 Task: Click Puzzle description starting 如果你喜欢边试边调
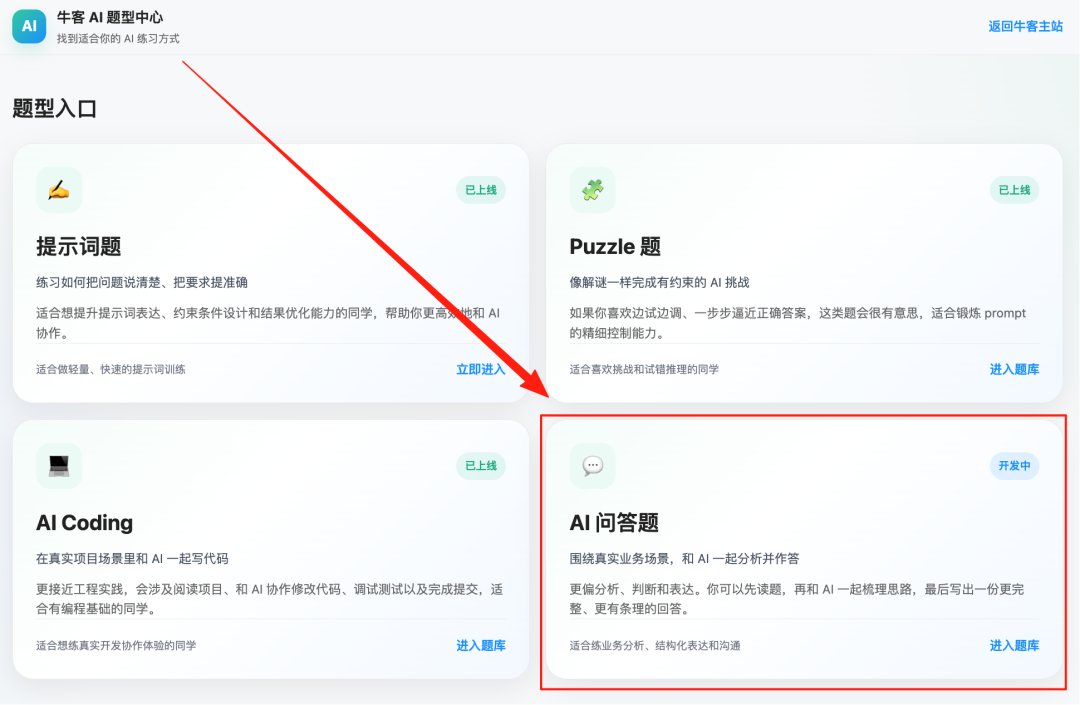798,323
